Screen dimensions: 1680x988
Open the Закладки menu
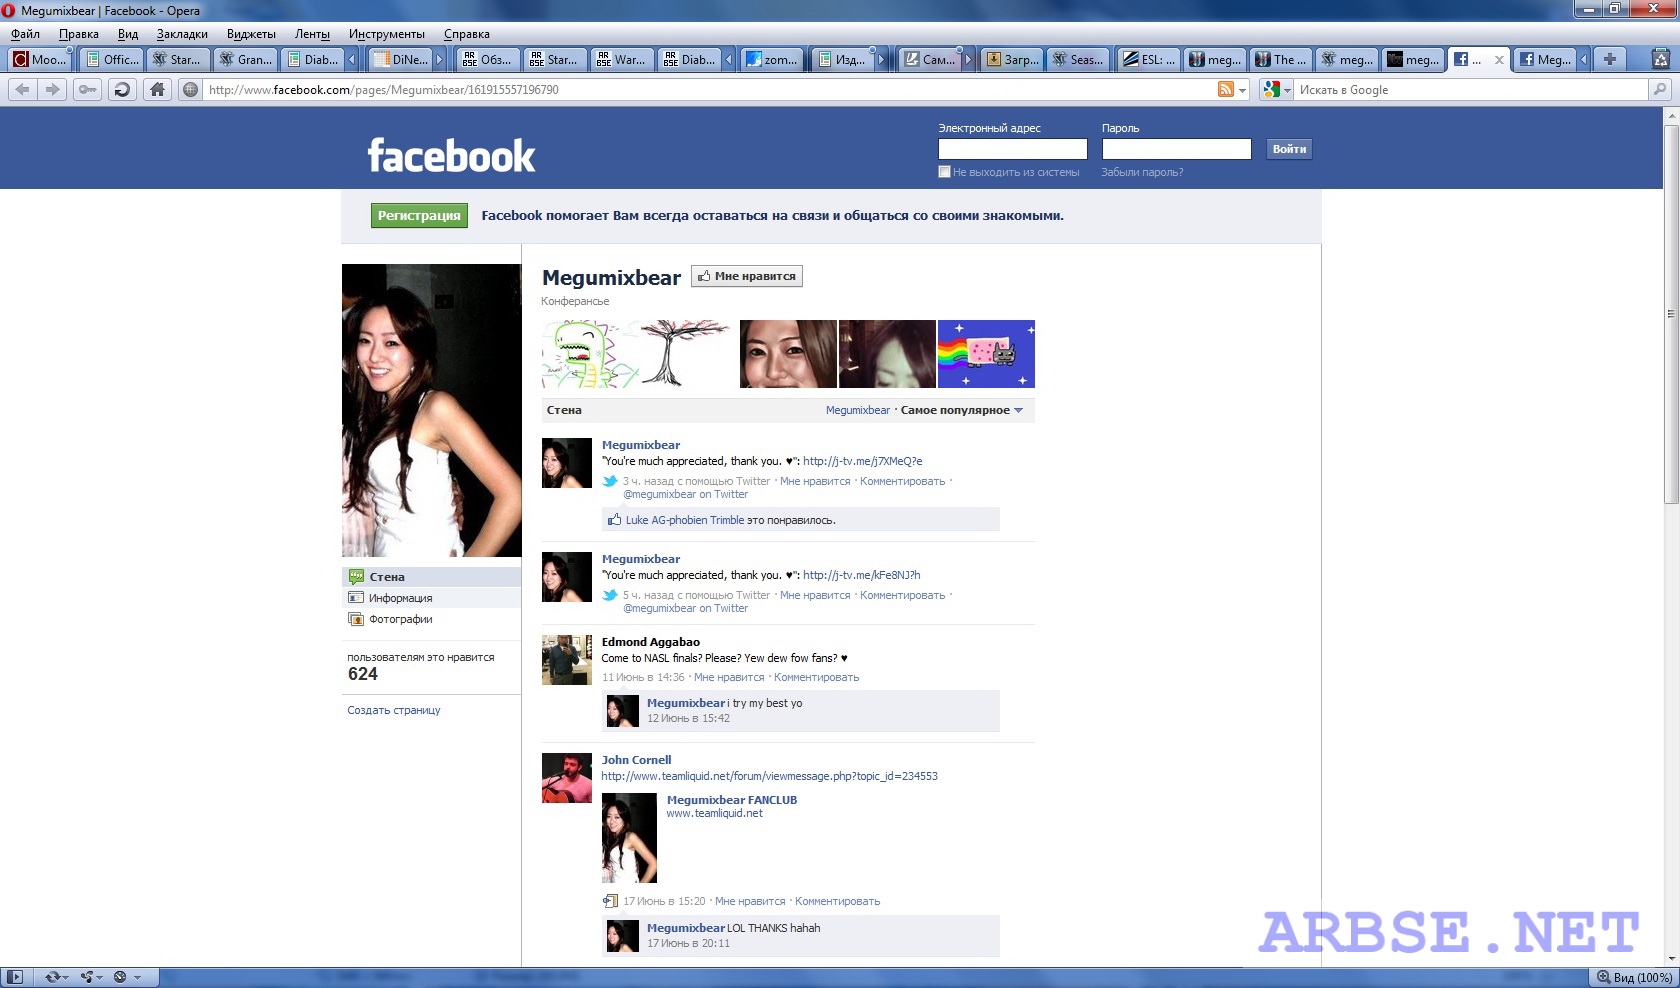[x=182, y=34]
